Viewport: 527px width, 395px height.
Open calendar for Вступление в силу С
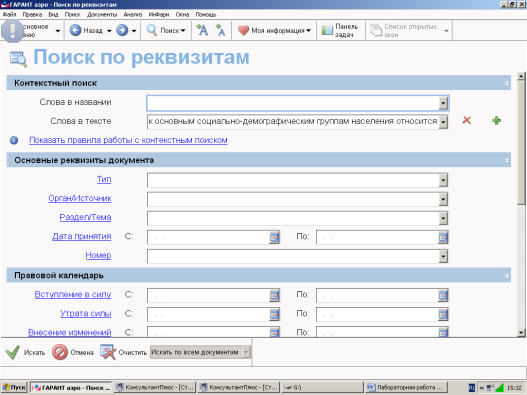(274, 295)
